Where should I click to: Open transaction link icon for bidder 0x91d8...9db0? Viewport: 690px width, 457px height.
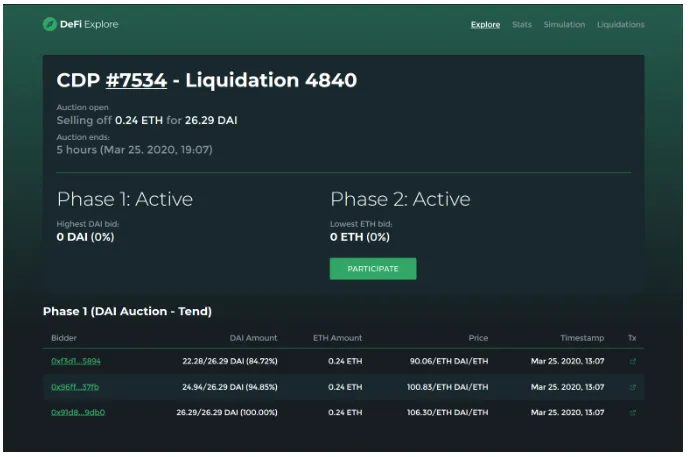(x=632, y=413)
